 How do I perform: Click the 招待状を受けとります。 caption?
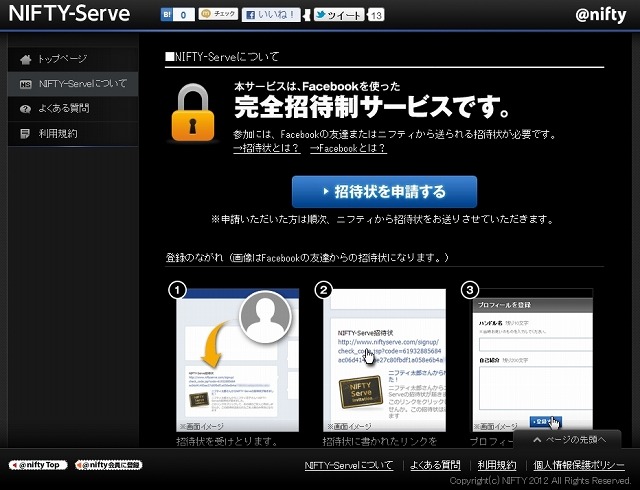(x=227, y=441)
